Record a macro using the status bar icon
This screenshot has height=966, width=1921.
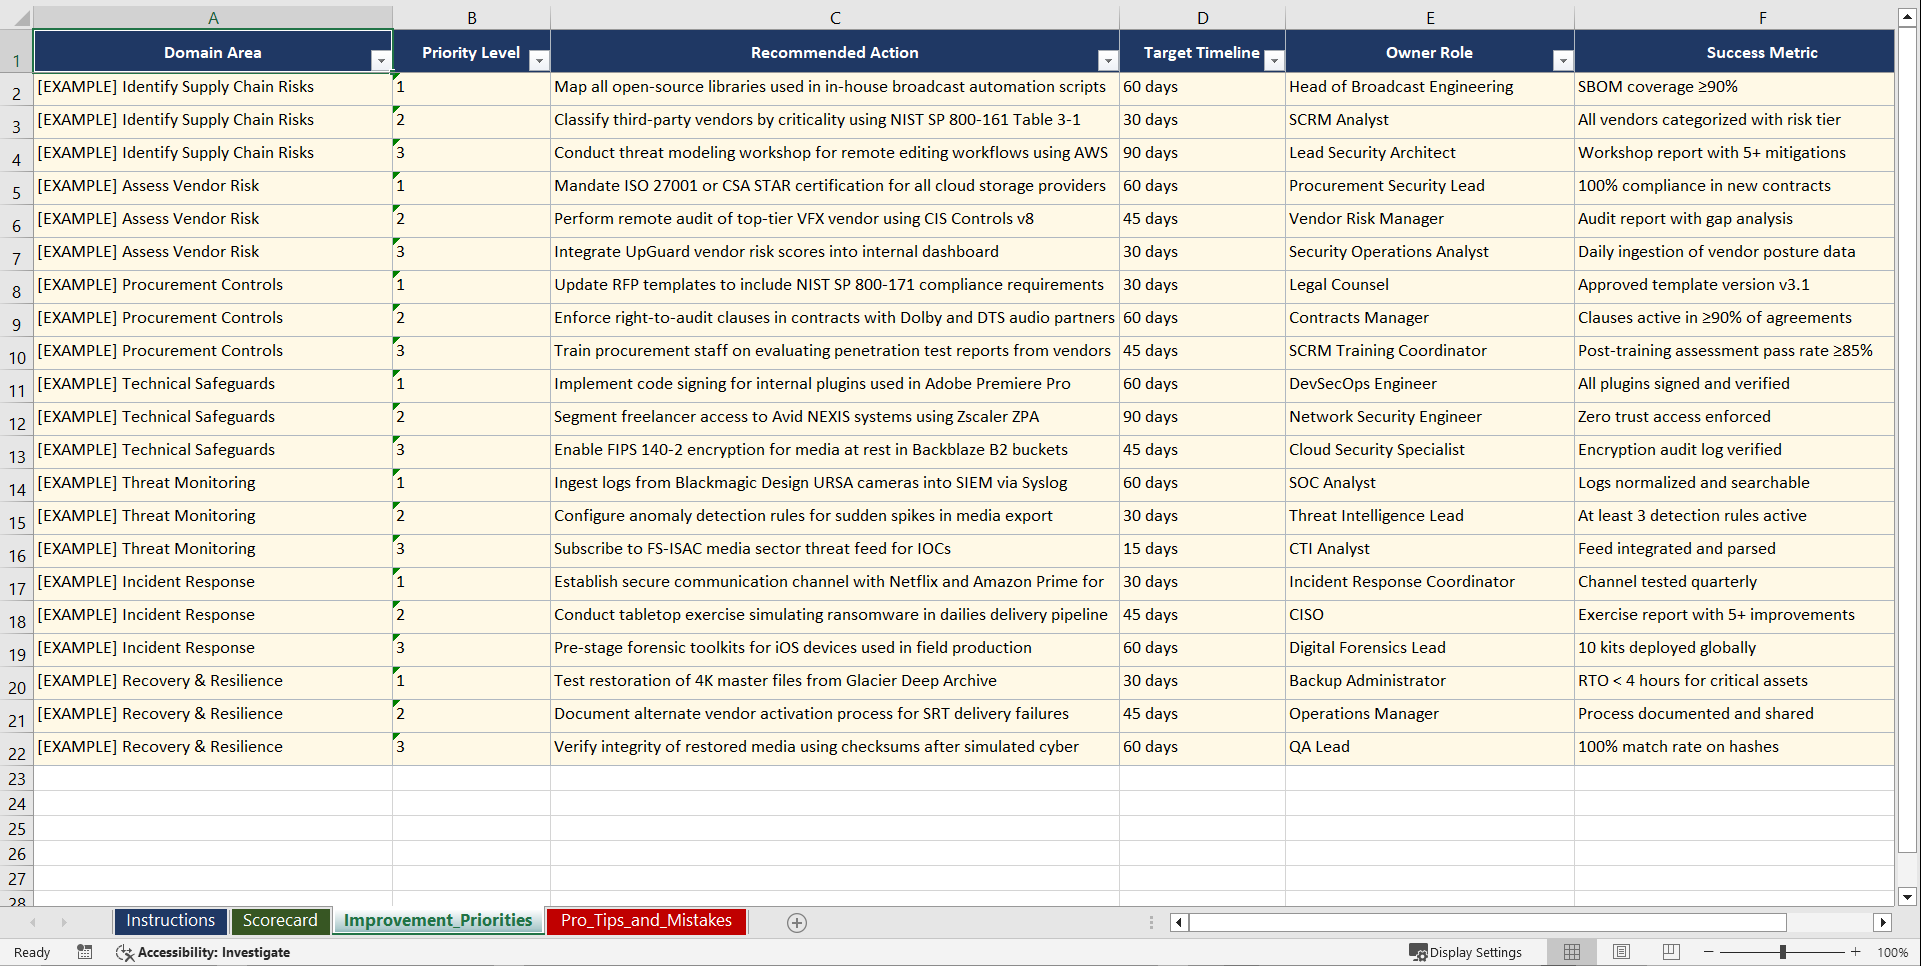click(85, 952)
